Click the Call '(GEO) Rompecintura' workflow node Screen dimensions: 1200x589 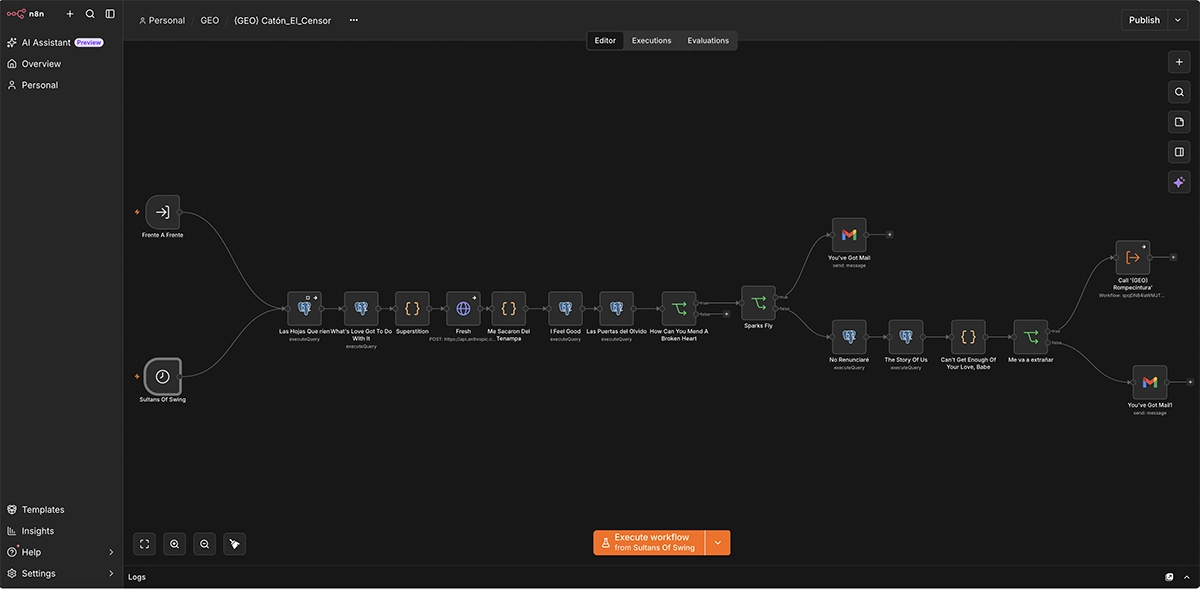pos(1132,257)
